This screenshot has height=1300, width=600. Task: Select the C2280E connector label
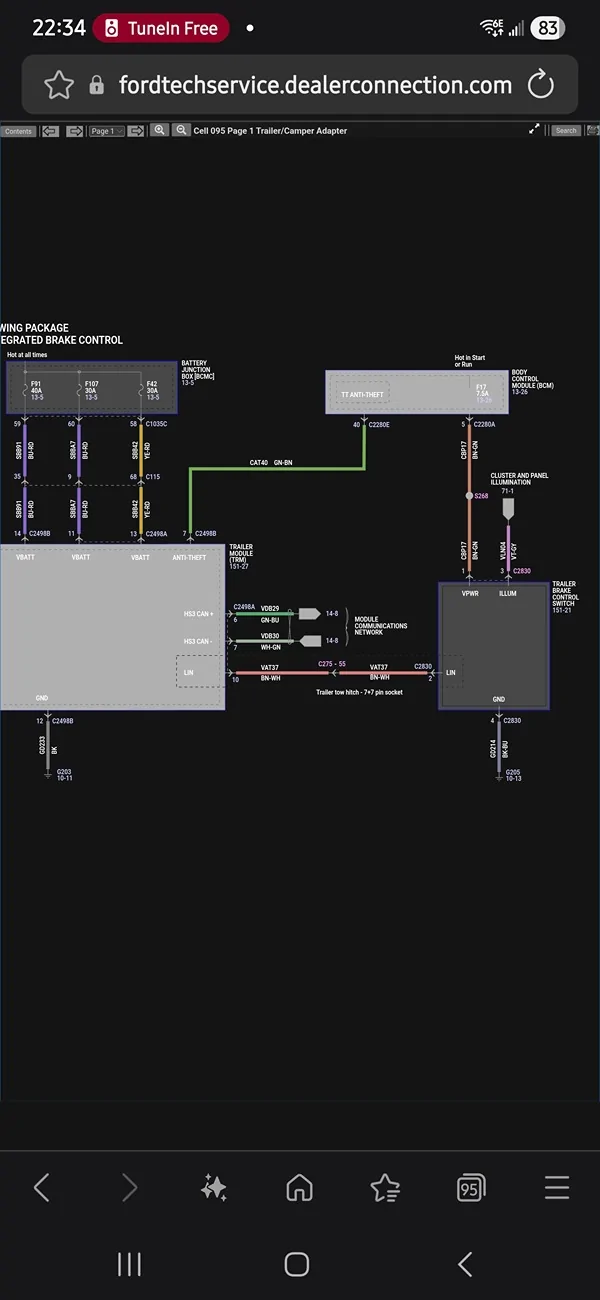point(378,425)
